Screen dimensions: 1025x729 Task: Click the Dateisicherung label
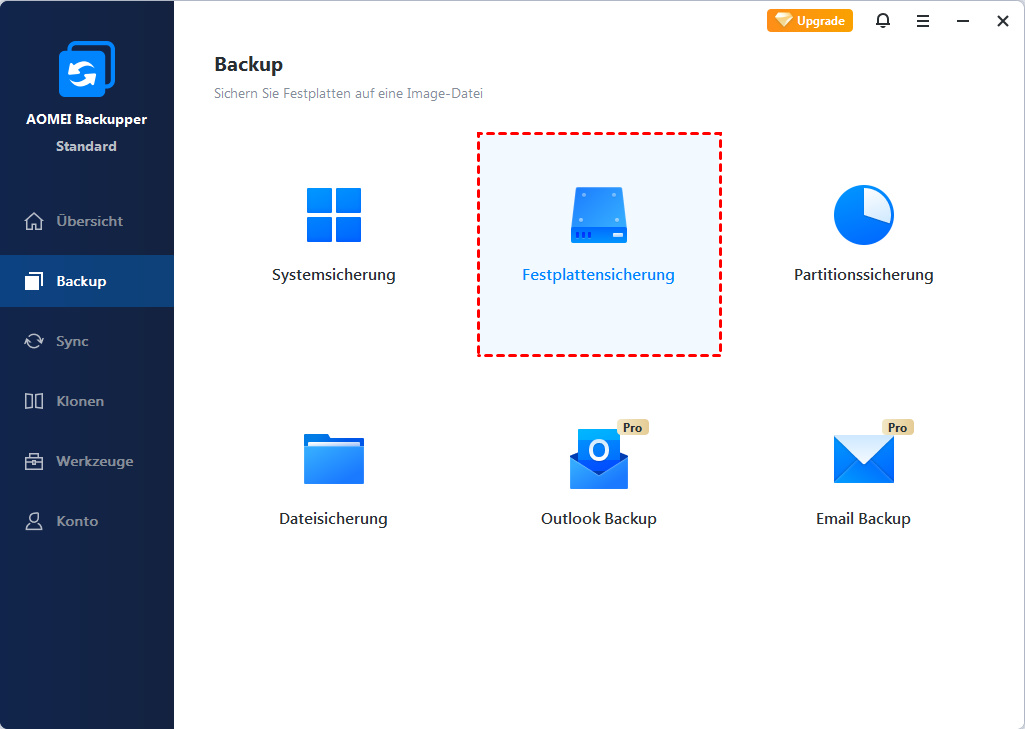point(333,518)
